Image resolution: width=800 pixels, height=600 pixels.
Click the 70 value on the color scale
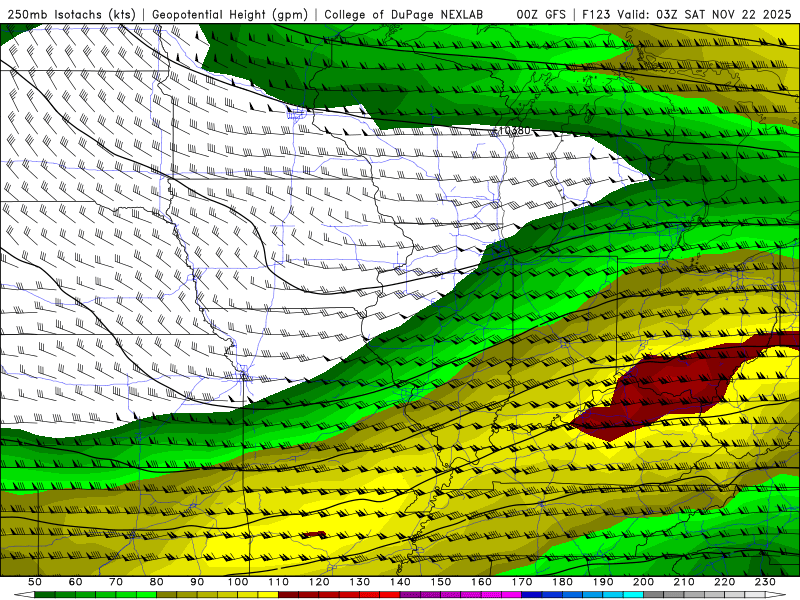pyautogui.click(x=116, y=582)
